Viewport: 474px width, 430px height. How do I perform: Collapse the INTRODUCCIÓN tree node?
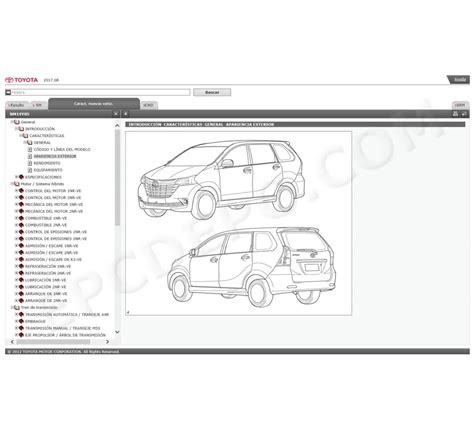click(x=16, y=129)
